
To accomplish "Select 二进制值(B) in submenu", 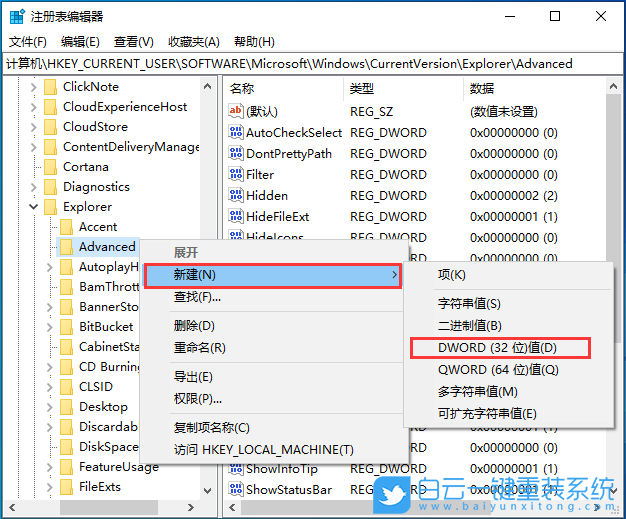I will (509, 326).
